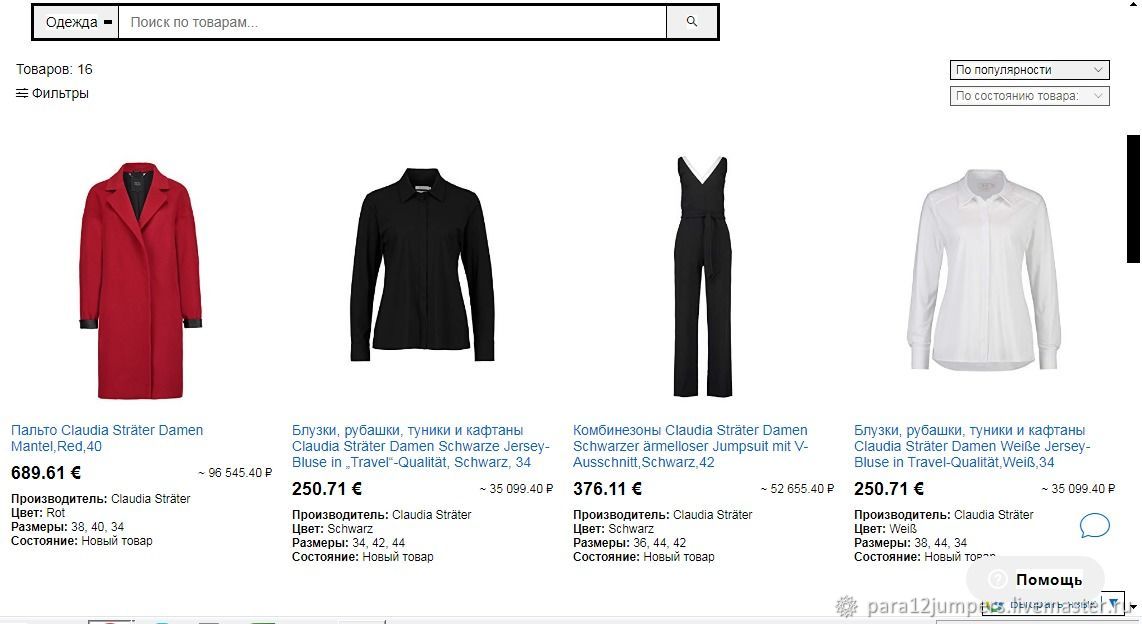
Task: Open the chat bubble icon
Action: click(x=1094, y=525)
